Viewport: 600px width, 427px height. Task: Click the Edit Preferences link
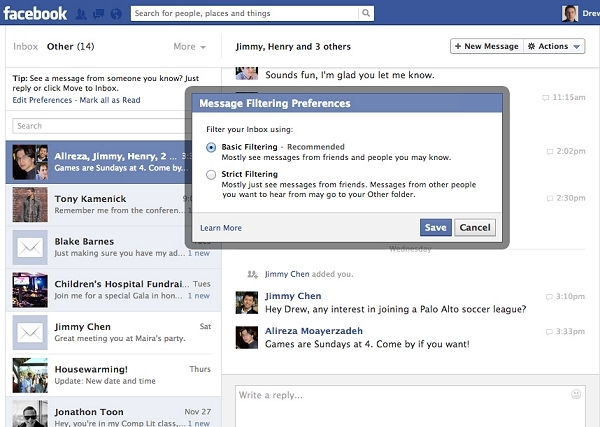[x=42, y=100]
